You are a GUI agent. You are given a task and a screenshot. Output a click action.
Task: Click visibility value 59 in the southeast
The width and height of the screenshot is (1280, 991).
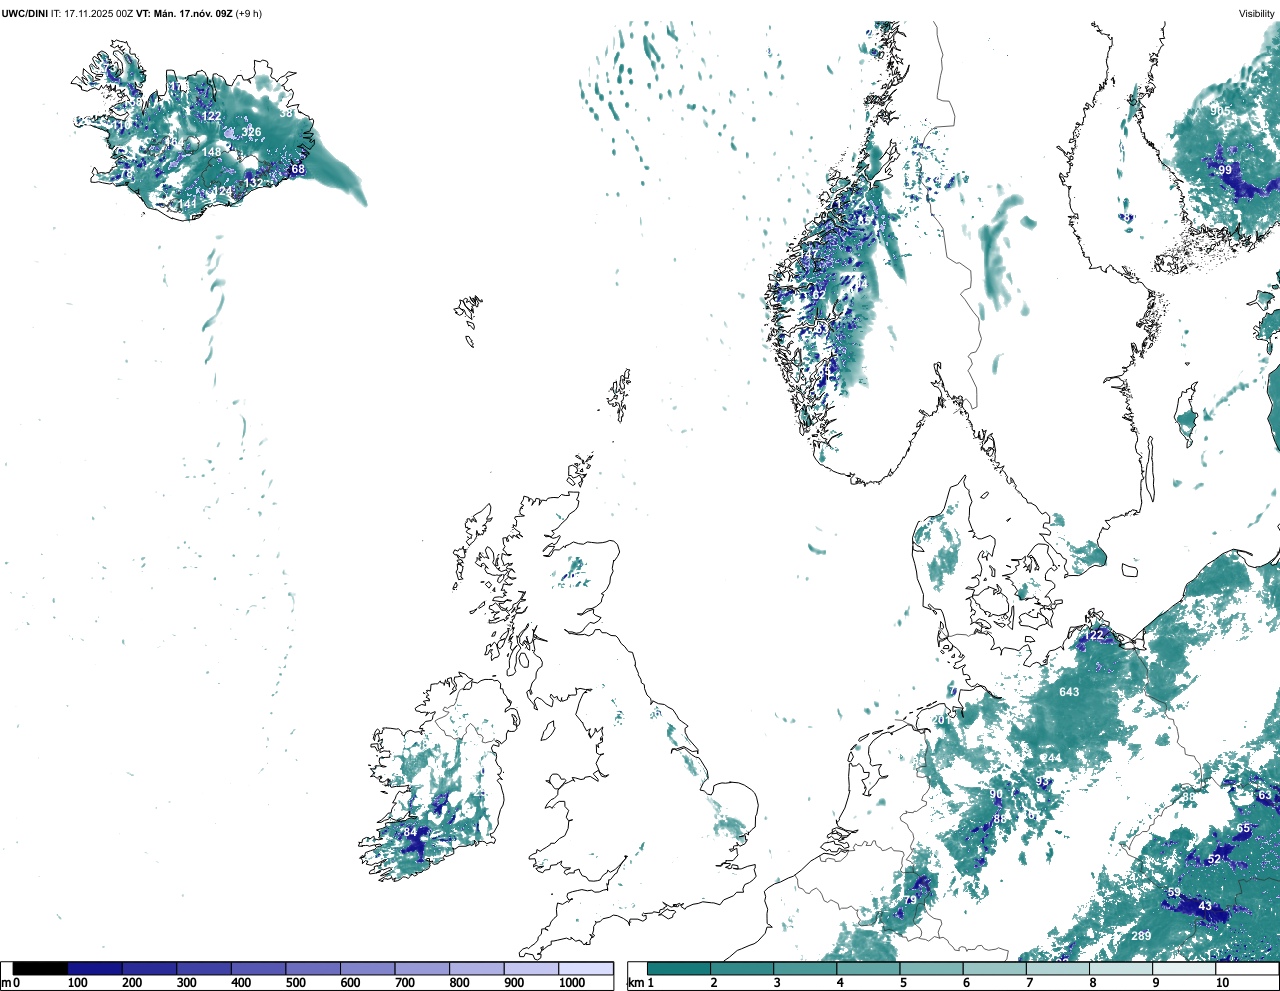pyautogui.click(x=1174, y=892)
